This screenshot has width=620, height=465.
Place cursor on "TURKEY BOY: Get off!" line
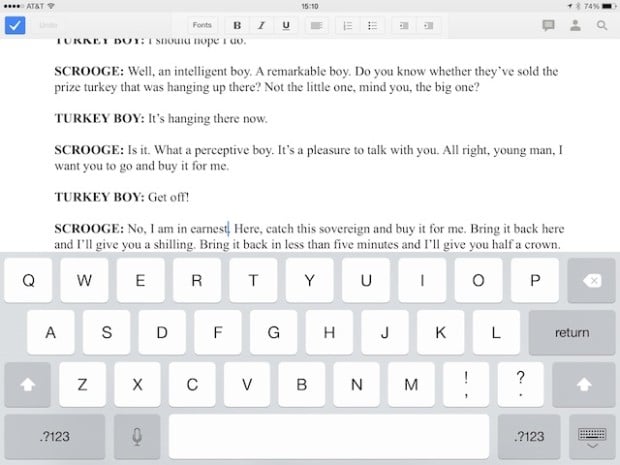tap(122, 197)
